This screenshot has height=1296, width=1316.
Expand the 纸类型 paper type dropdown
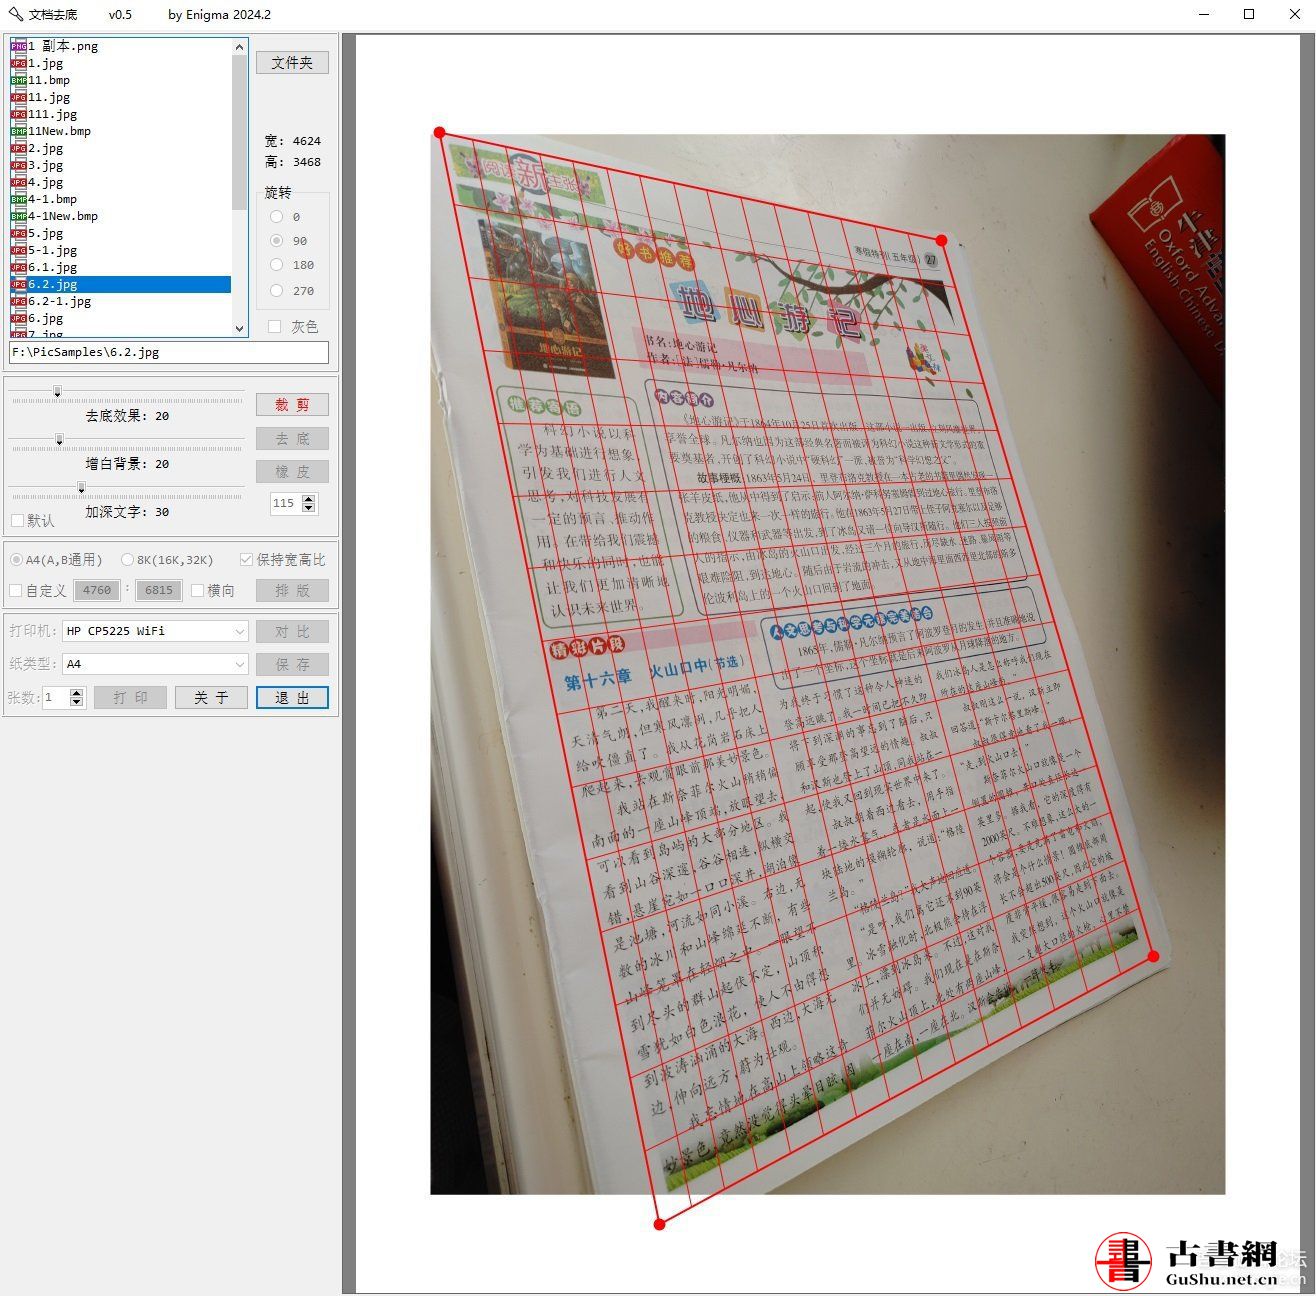[239, 664]
